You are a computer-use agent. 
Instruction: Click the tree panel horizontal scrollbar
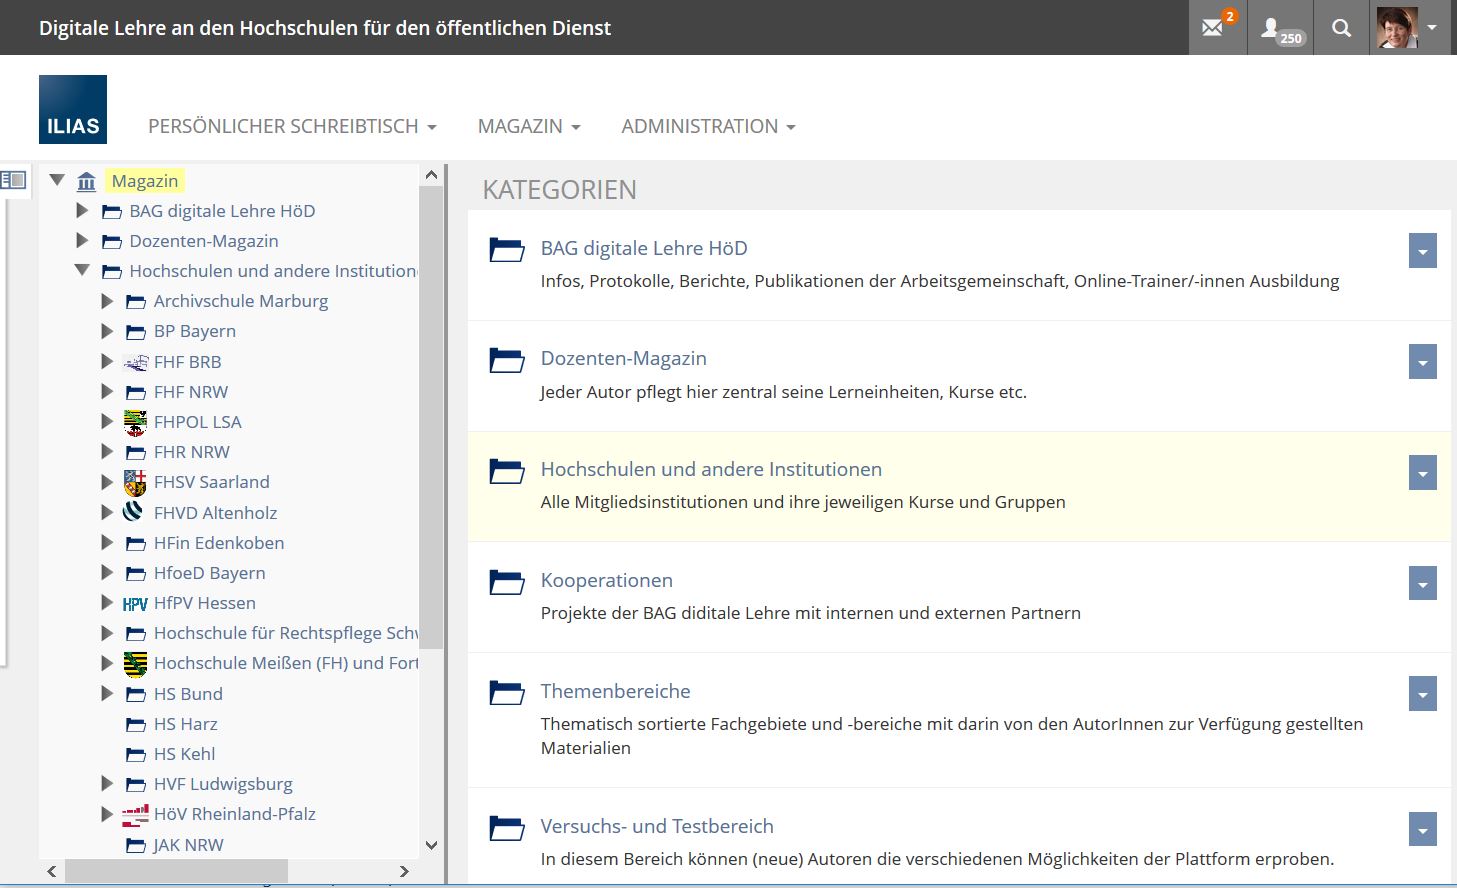(176, 871)
